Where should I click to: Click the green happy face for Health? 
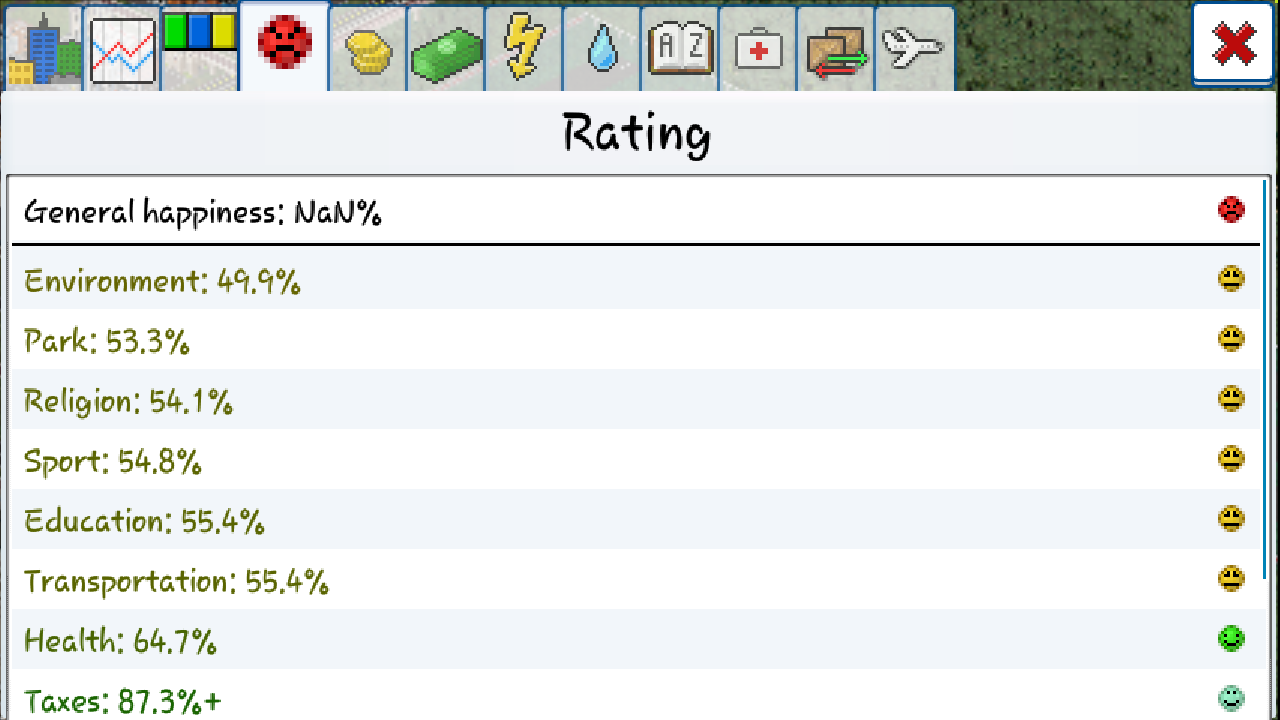click(x=1231, y=638)
